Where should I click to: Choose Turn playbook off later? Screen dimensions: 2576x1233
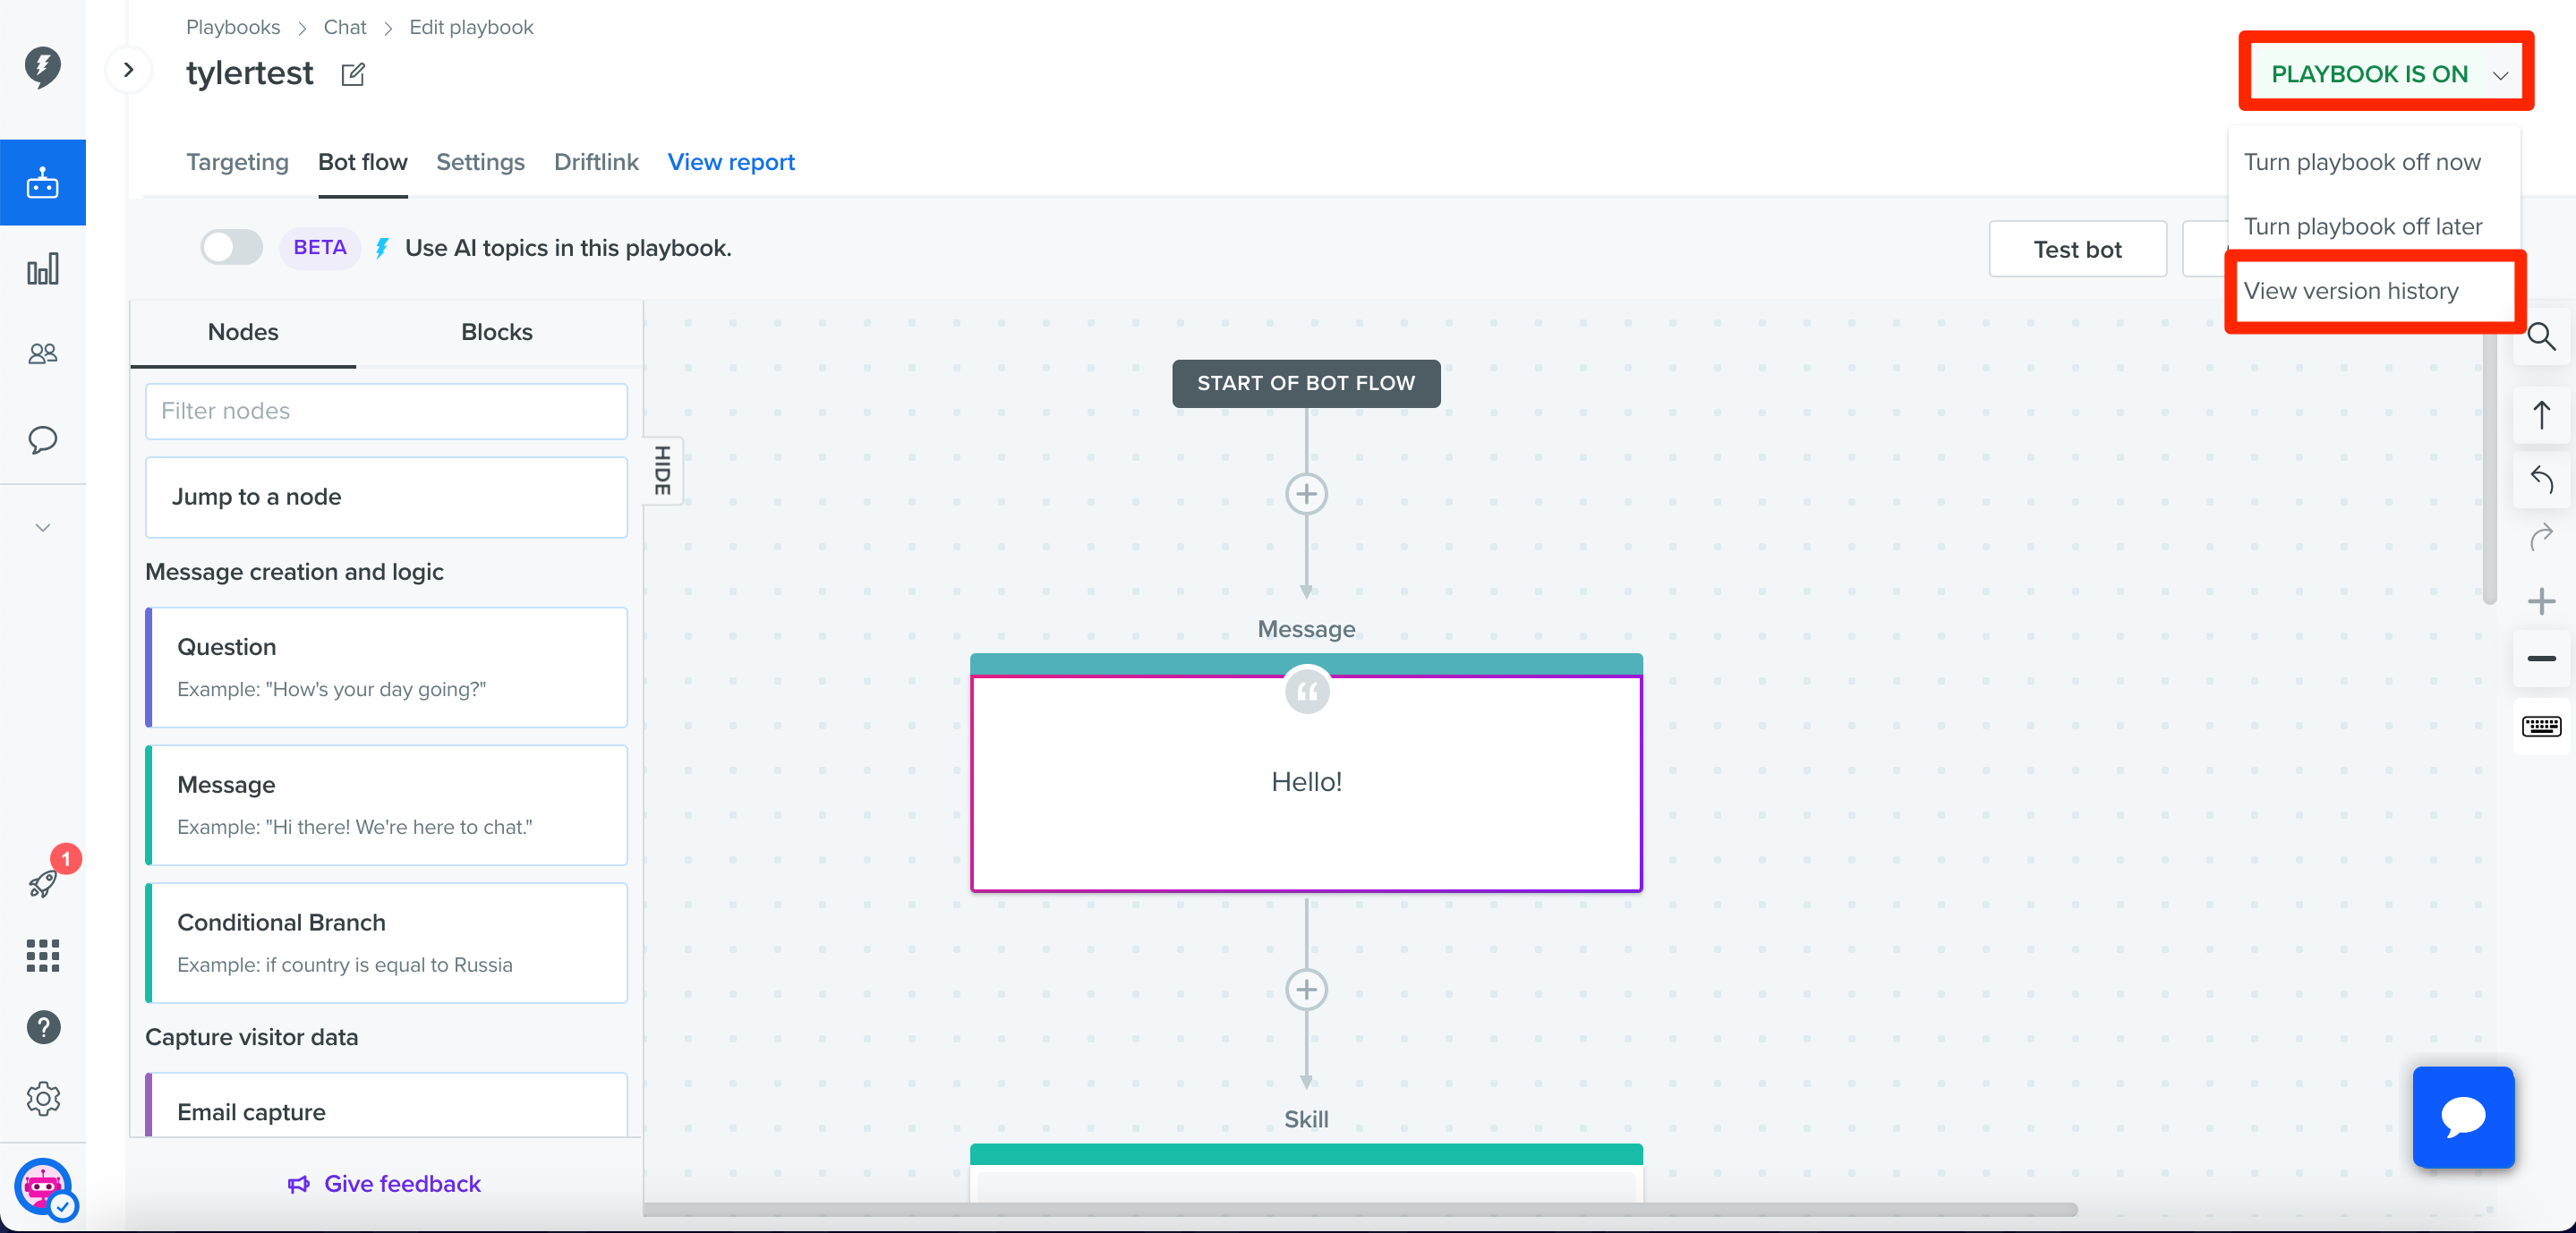[2363, 227]
